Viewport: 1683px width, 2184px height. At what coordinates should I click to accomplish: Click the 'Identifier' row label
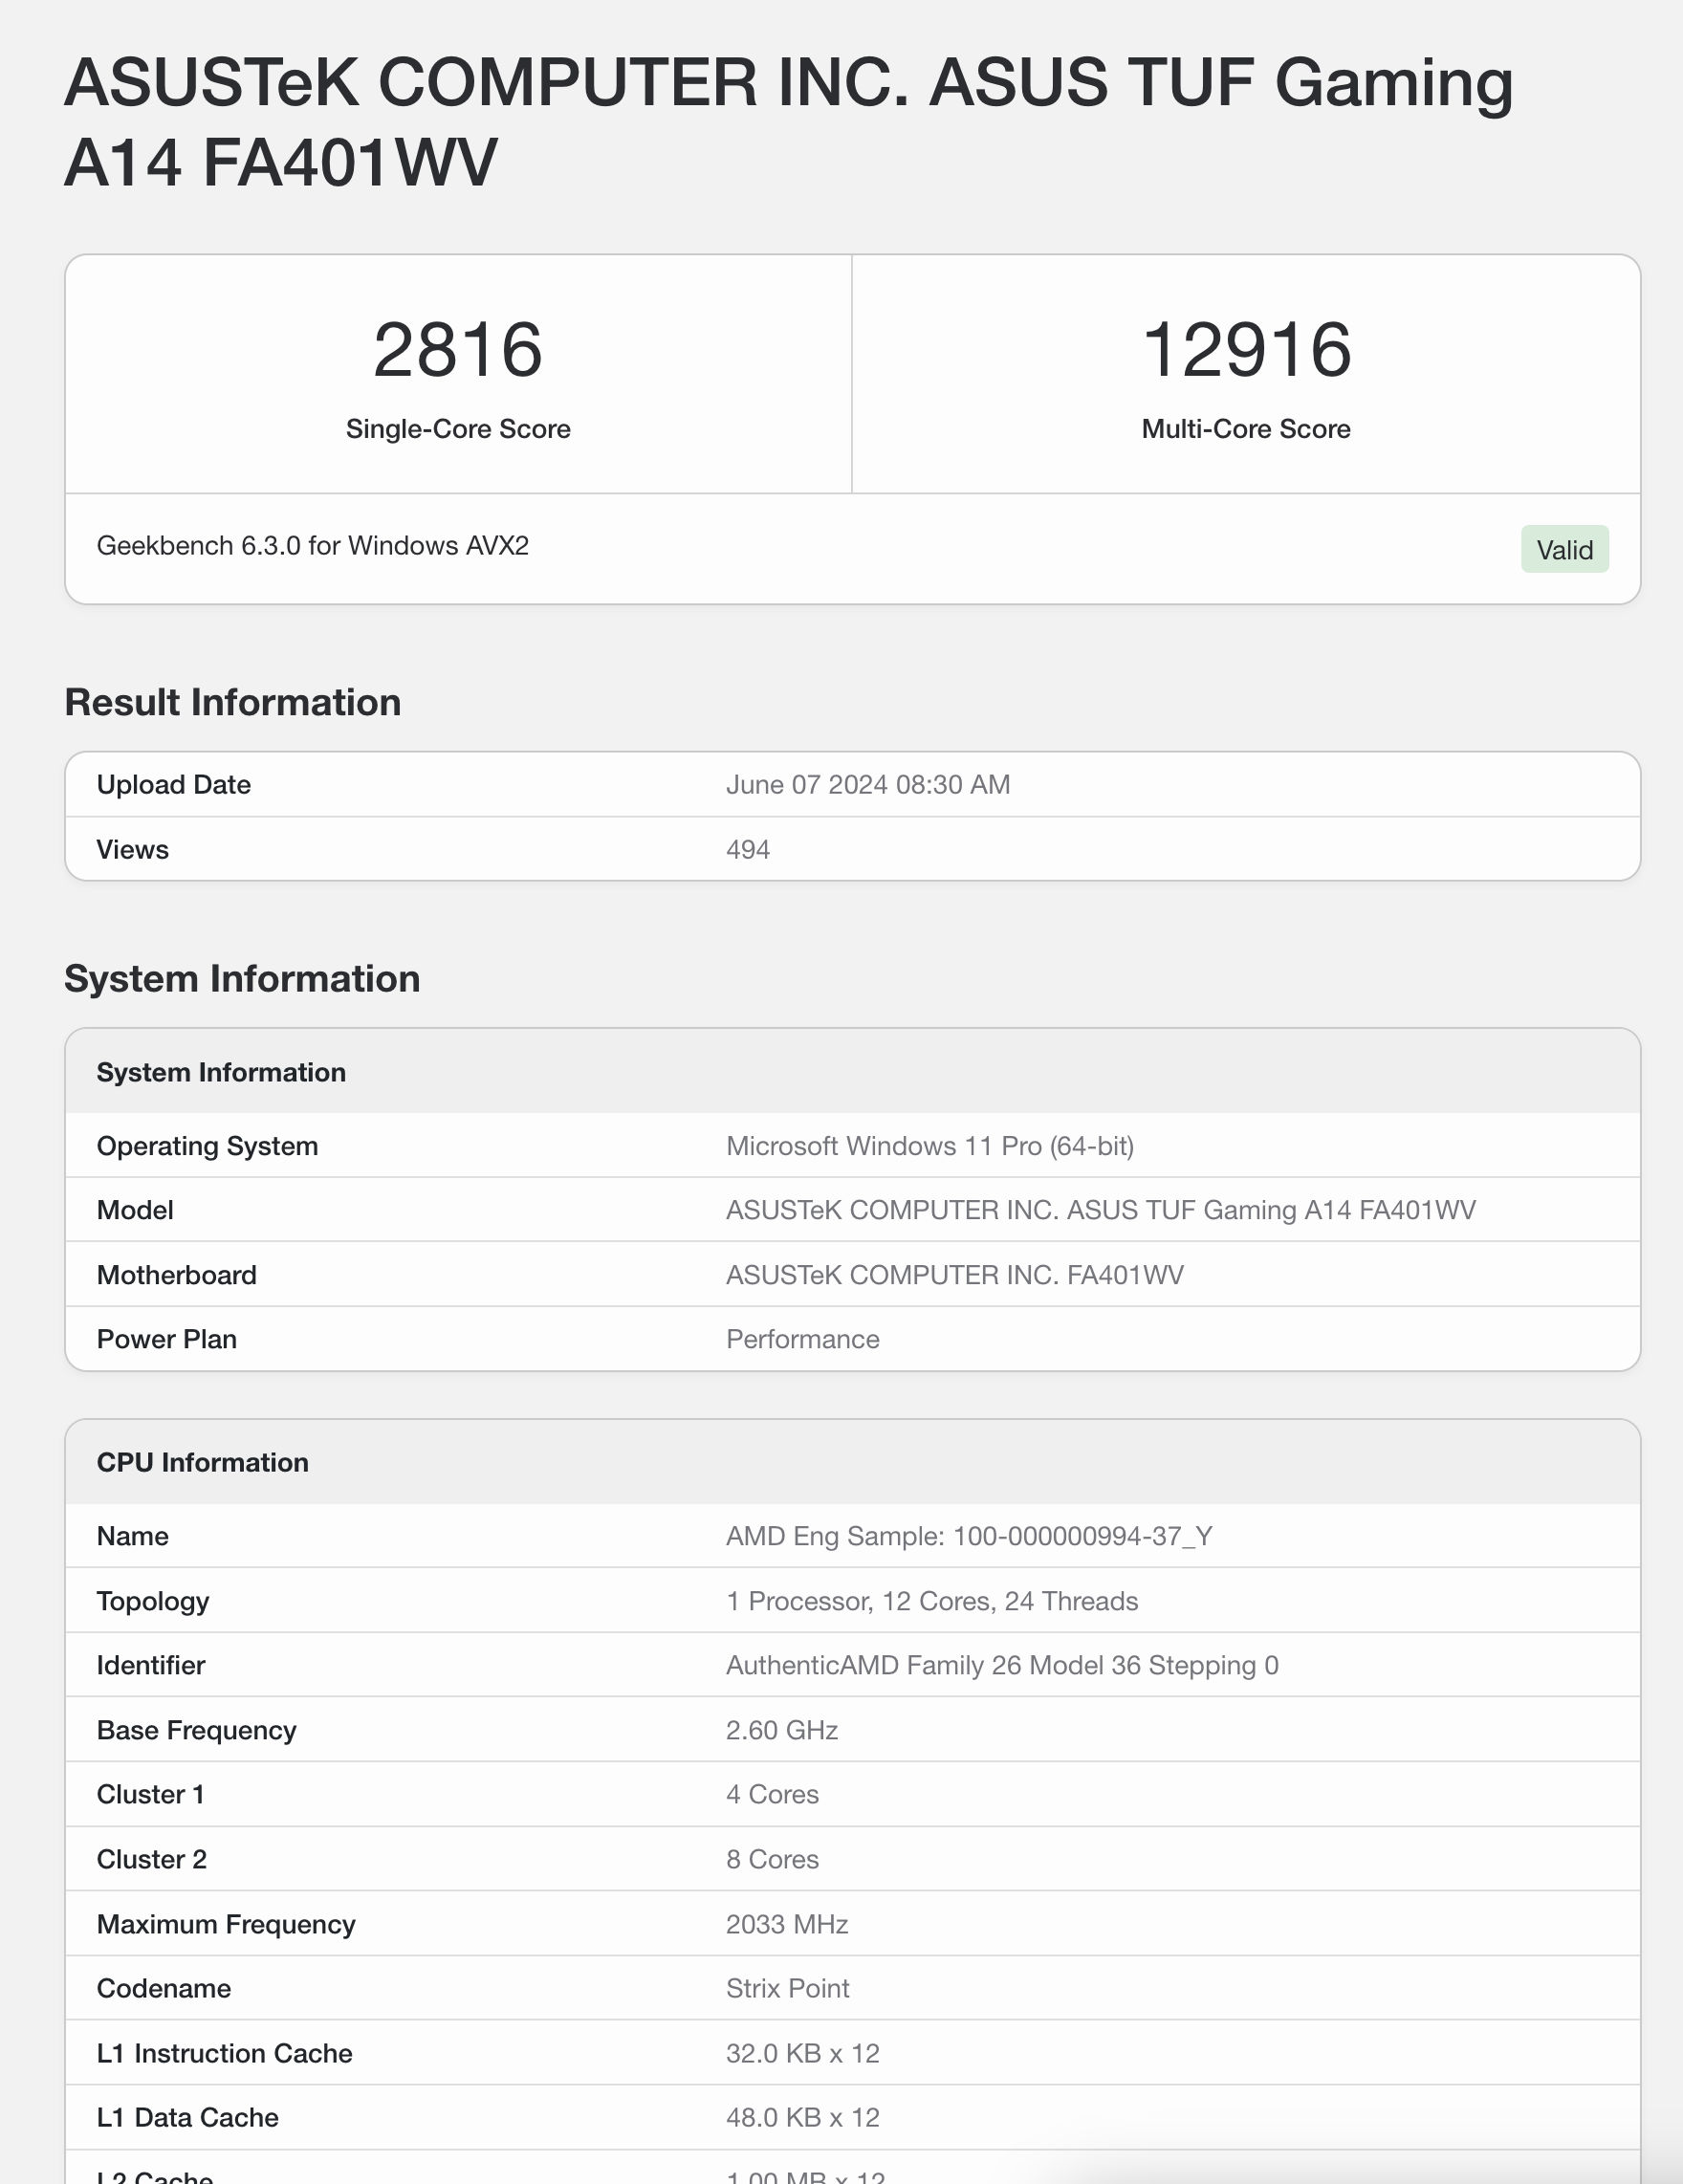pyautogui.click(x=151, y=1665)
